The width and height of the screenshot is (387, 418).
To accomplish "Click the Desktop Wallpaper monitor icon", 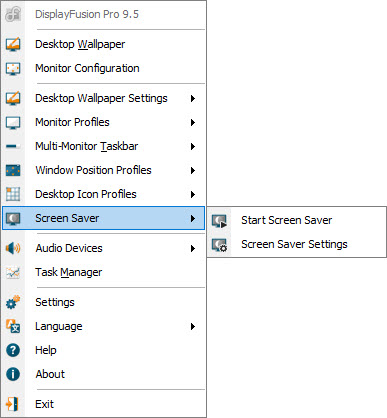I will tap(13, 44).
